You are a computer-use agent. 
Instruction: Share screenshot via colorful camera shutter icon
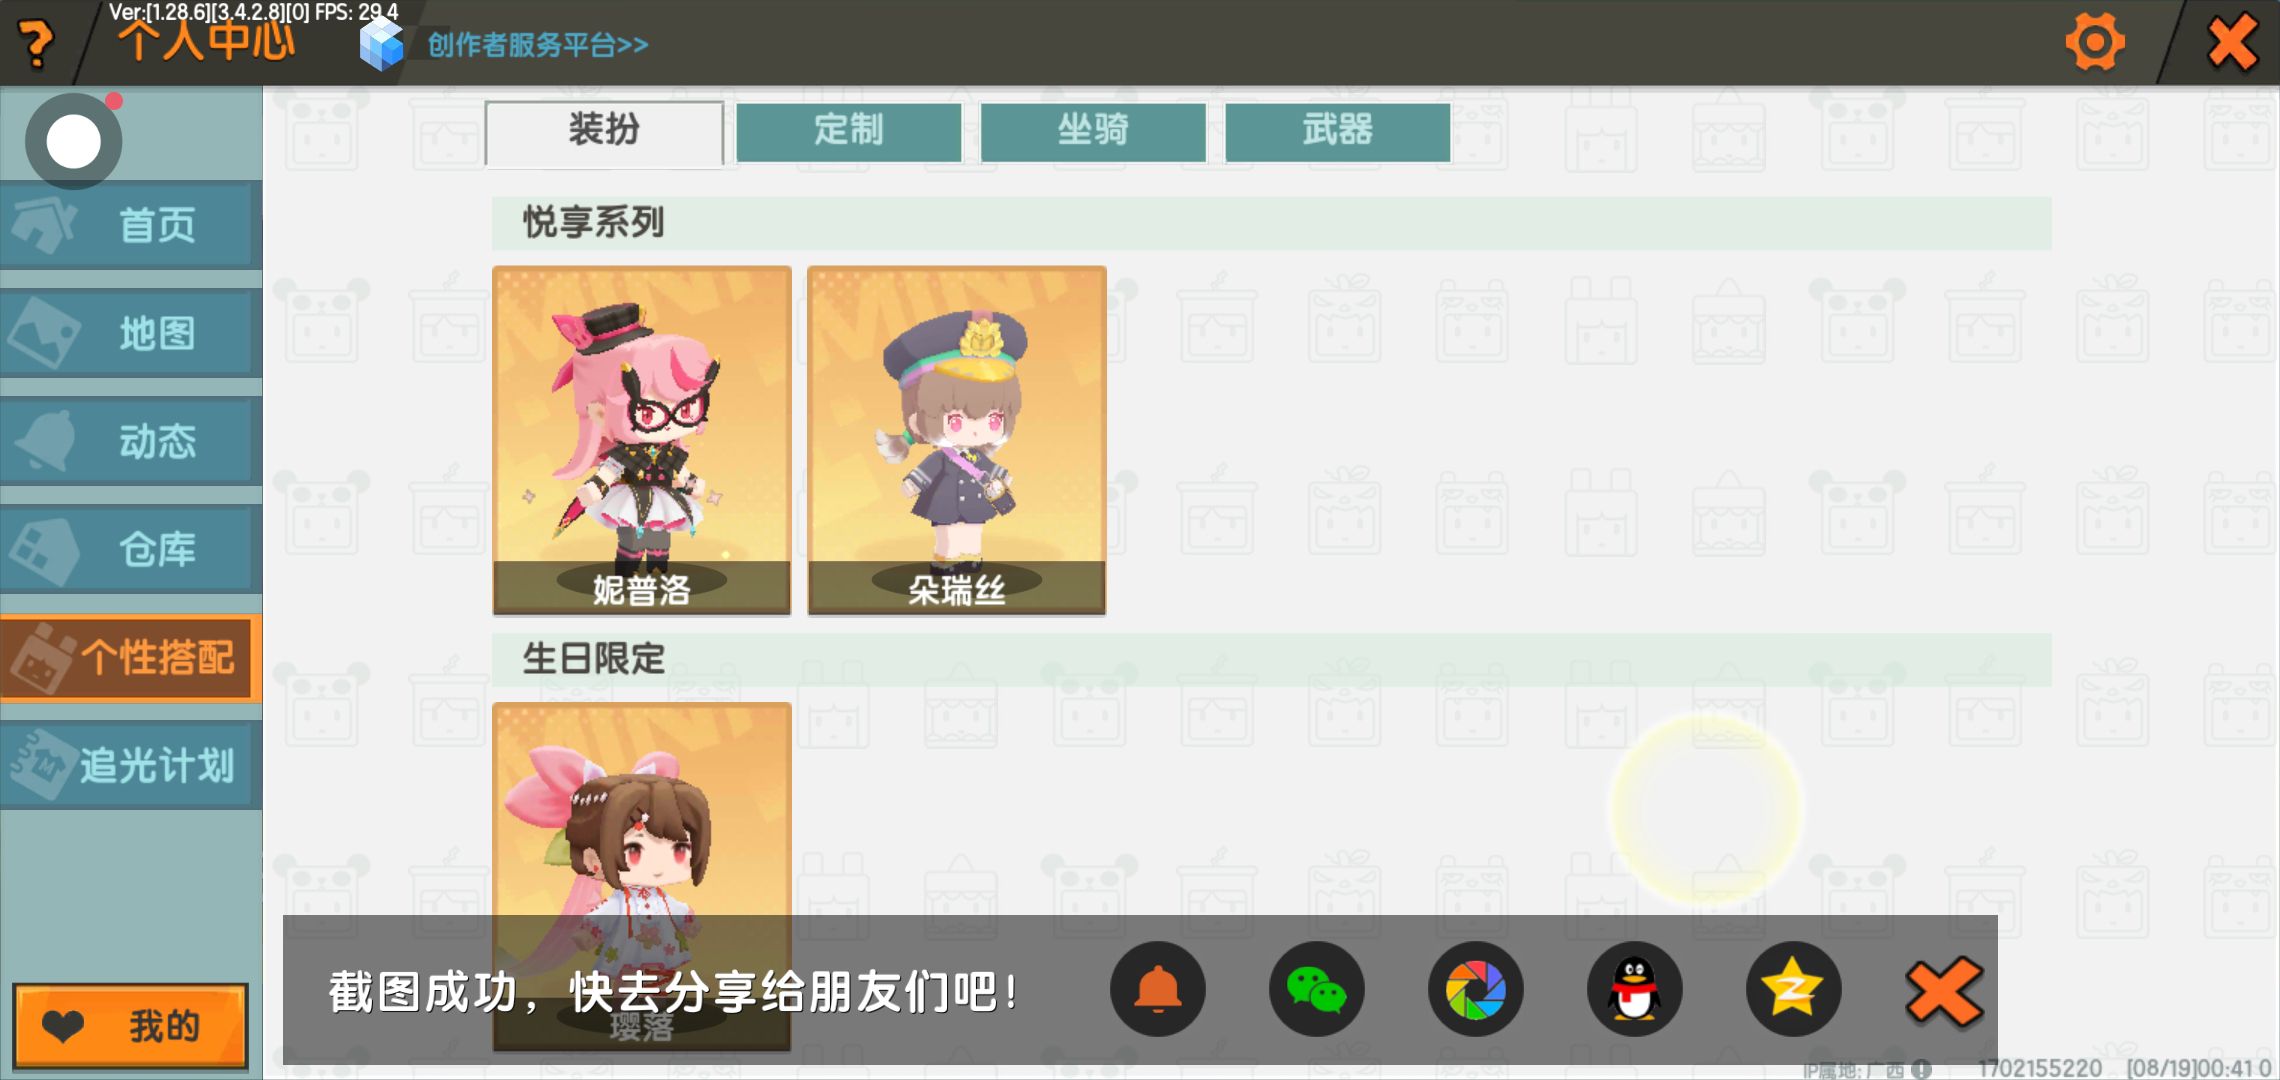click(1475, 989)
